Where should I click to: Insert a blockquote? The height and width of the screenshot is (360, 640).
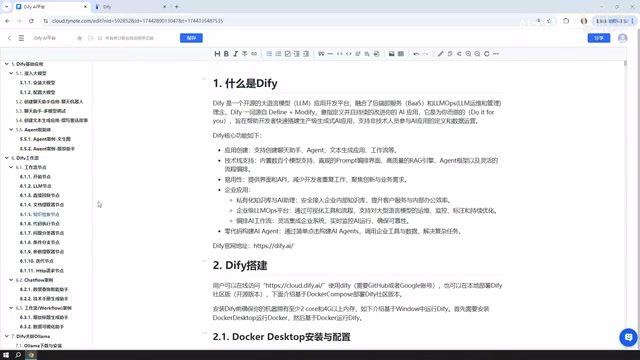pos(321,54)
